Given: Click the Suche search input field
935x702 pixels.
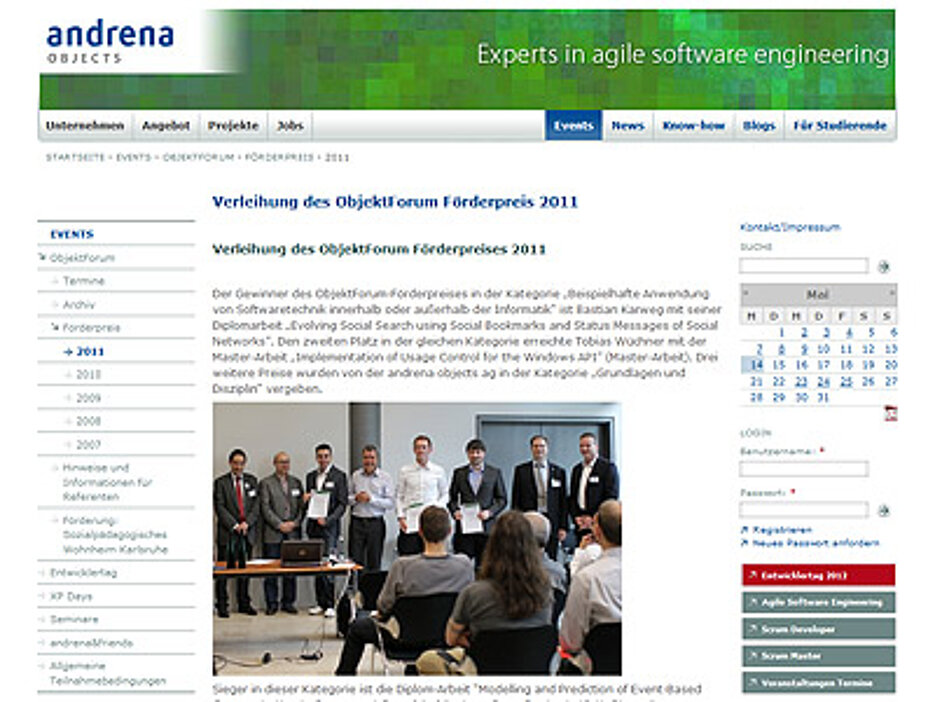Looking at the screenshot, I should tap(803, 266).
